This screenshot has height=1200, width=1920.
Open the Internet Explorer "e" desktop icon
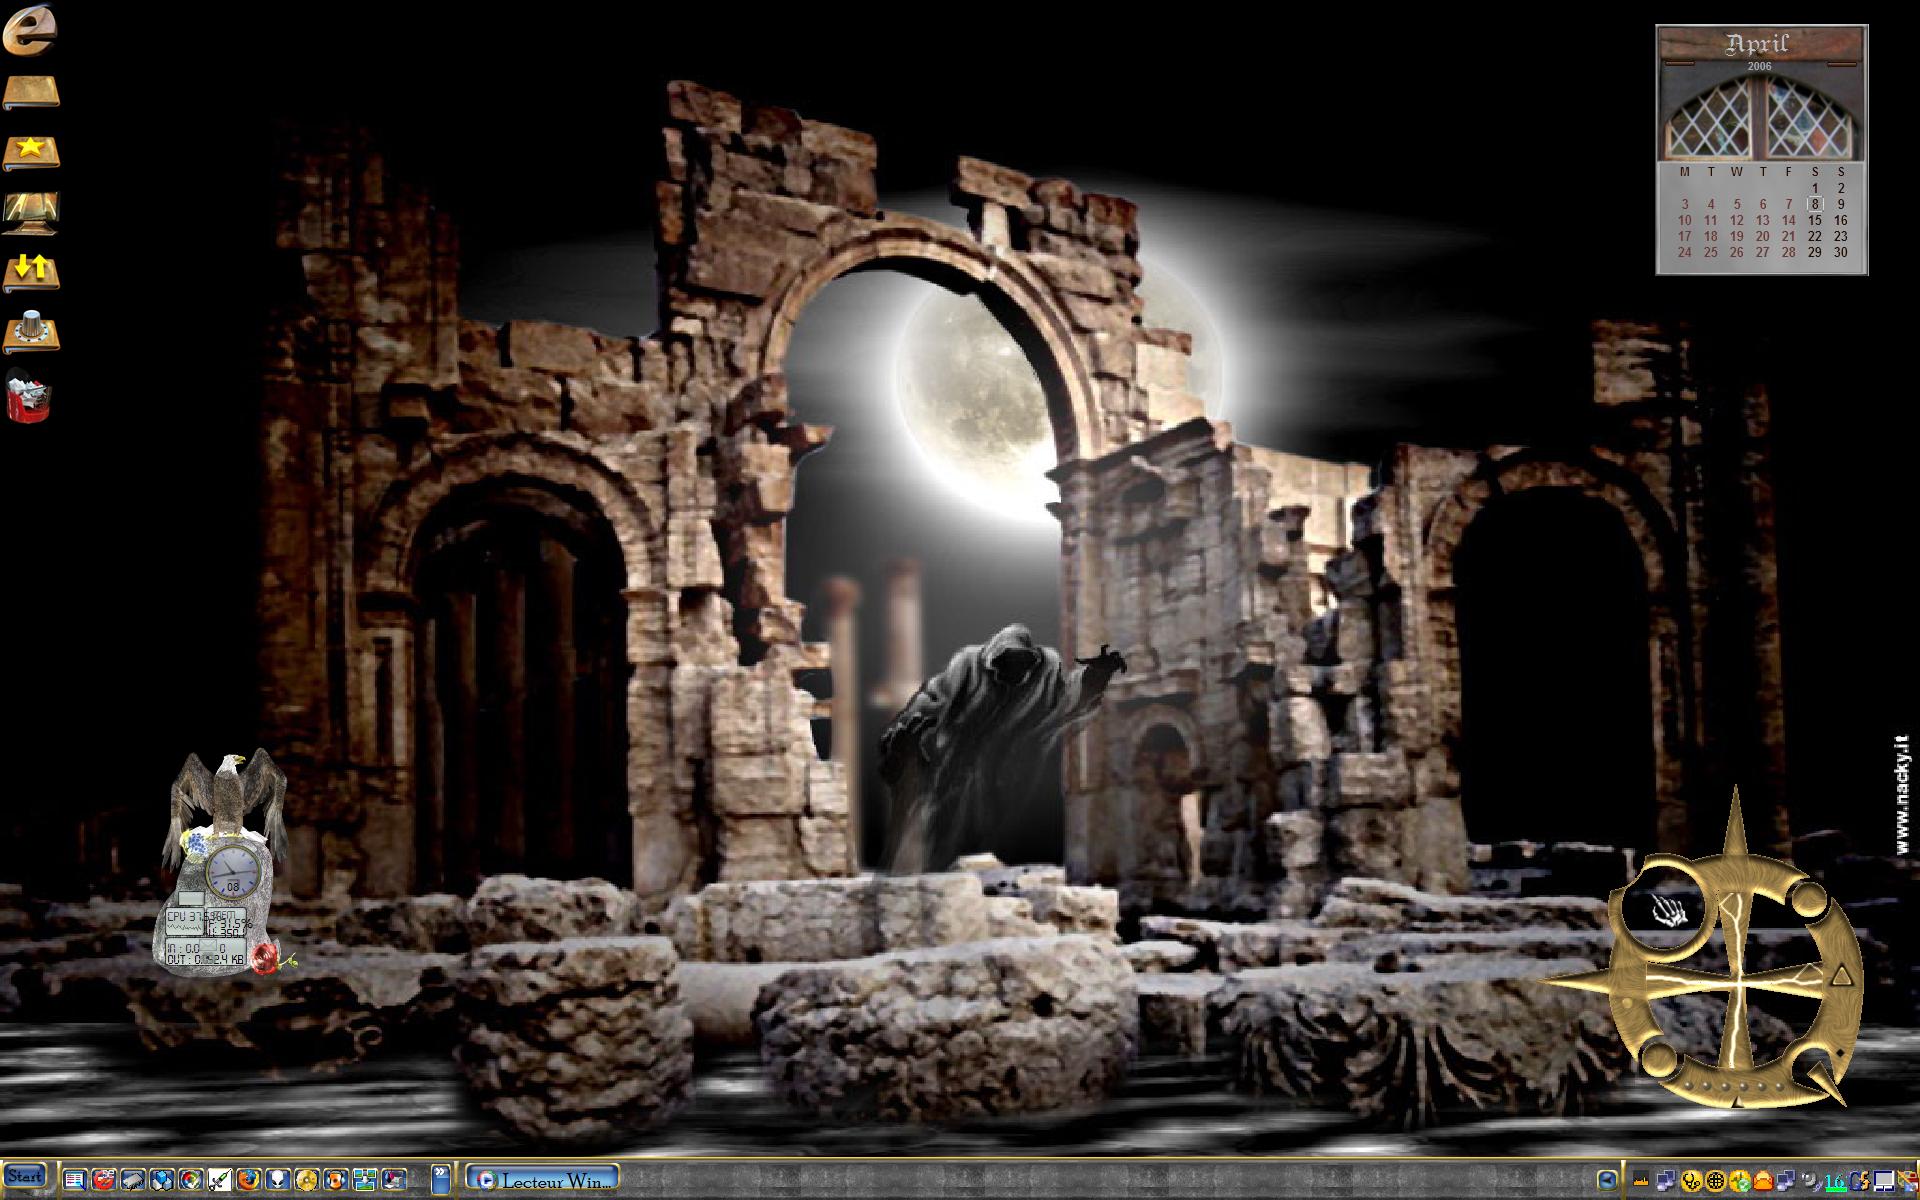tap(30, 29)
